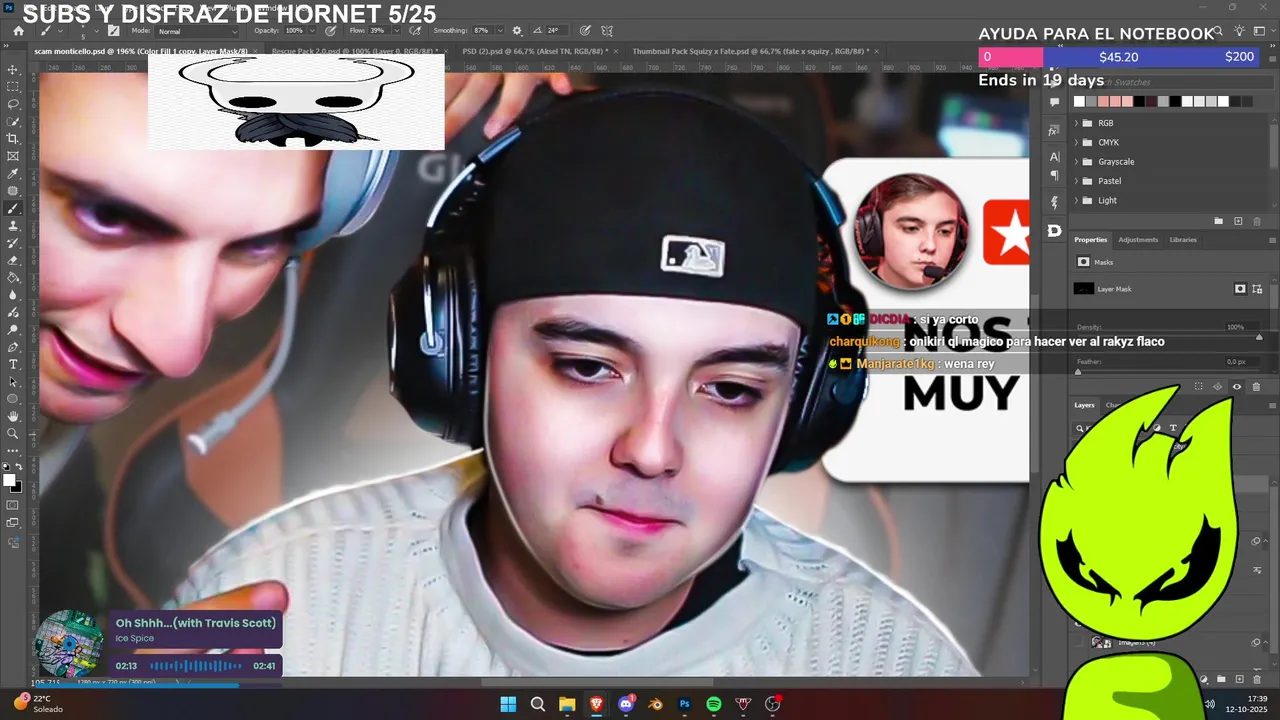Expand the Pastel swatch folder
Screen dimensions: 1280x720
point(1076,181)
